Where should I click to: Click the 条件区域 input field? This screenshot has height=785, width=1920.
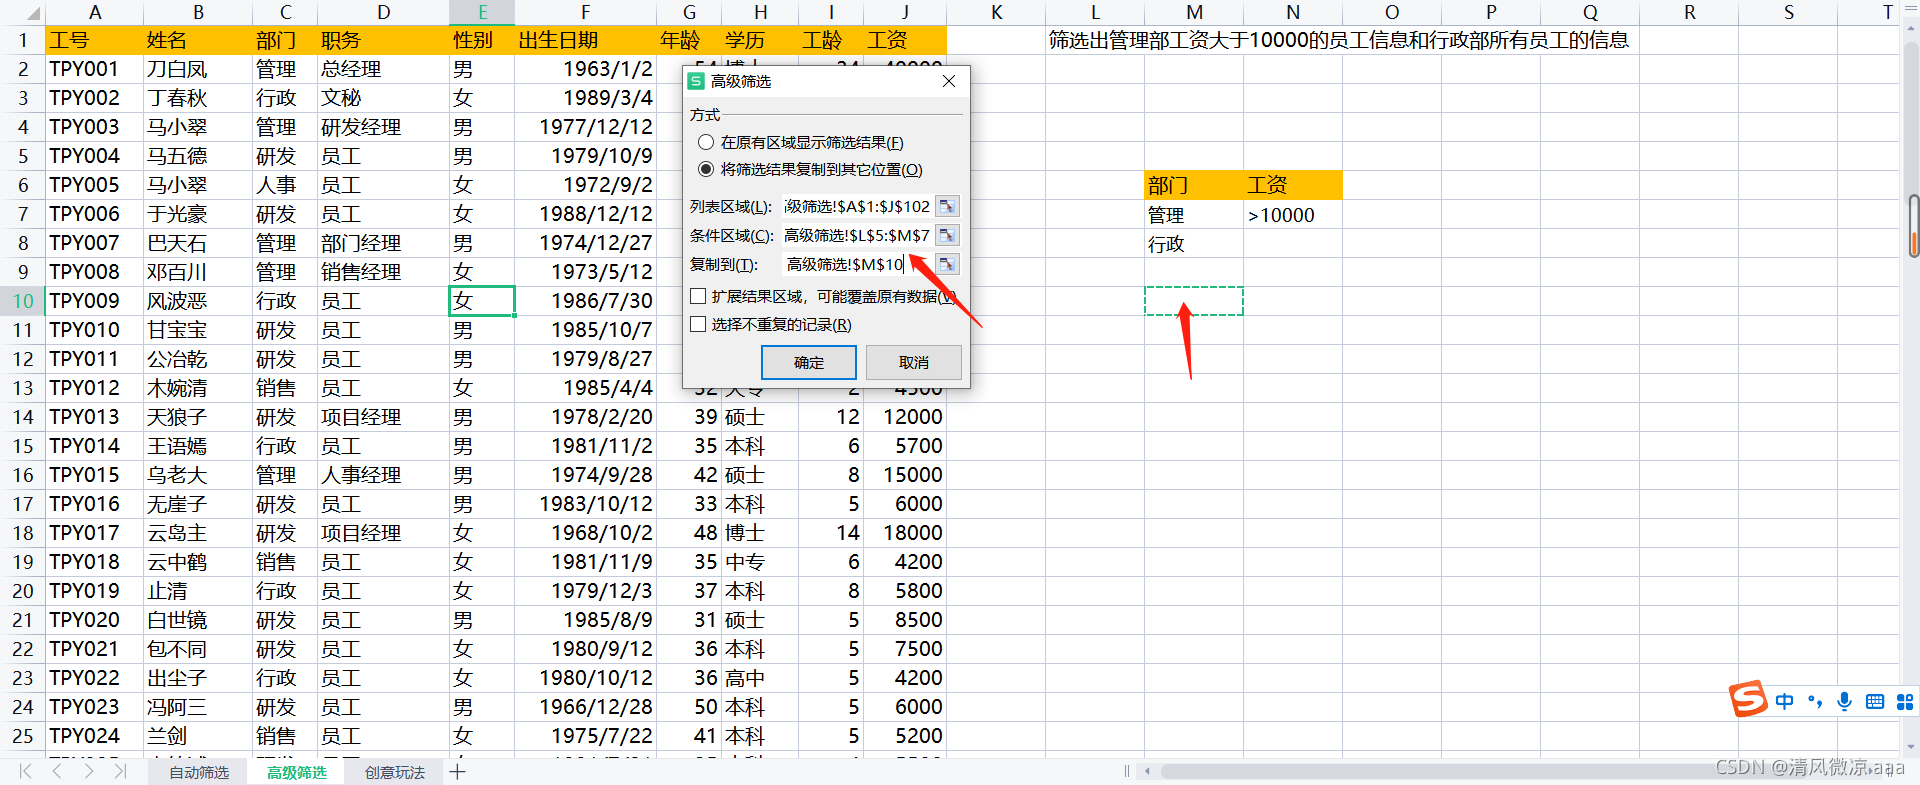click(x=857, y=236)
